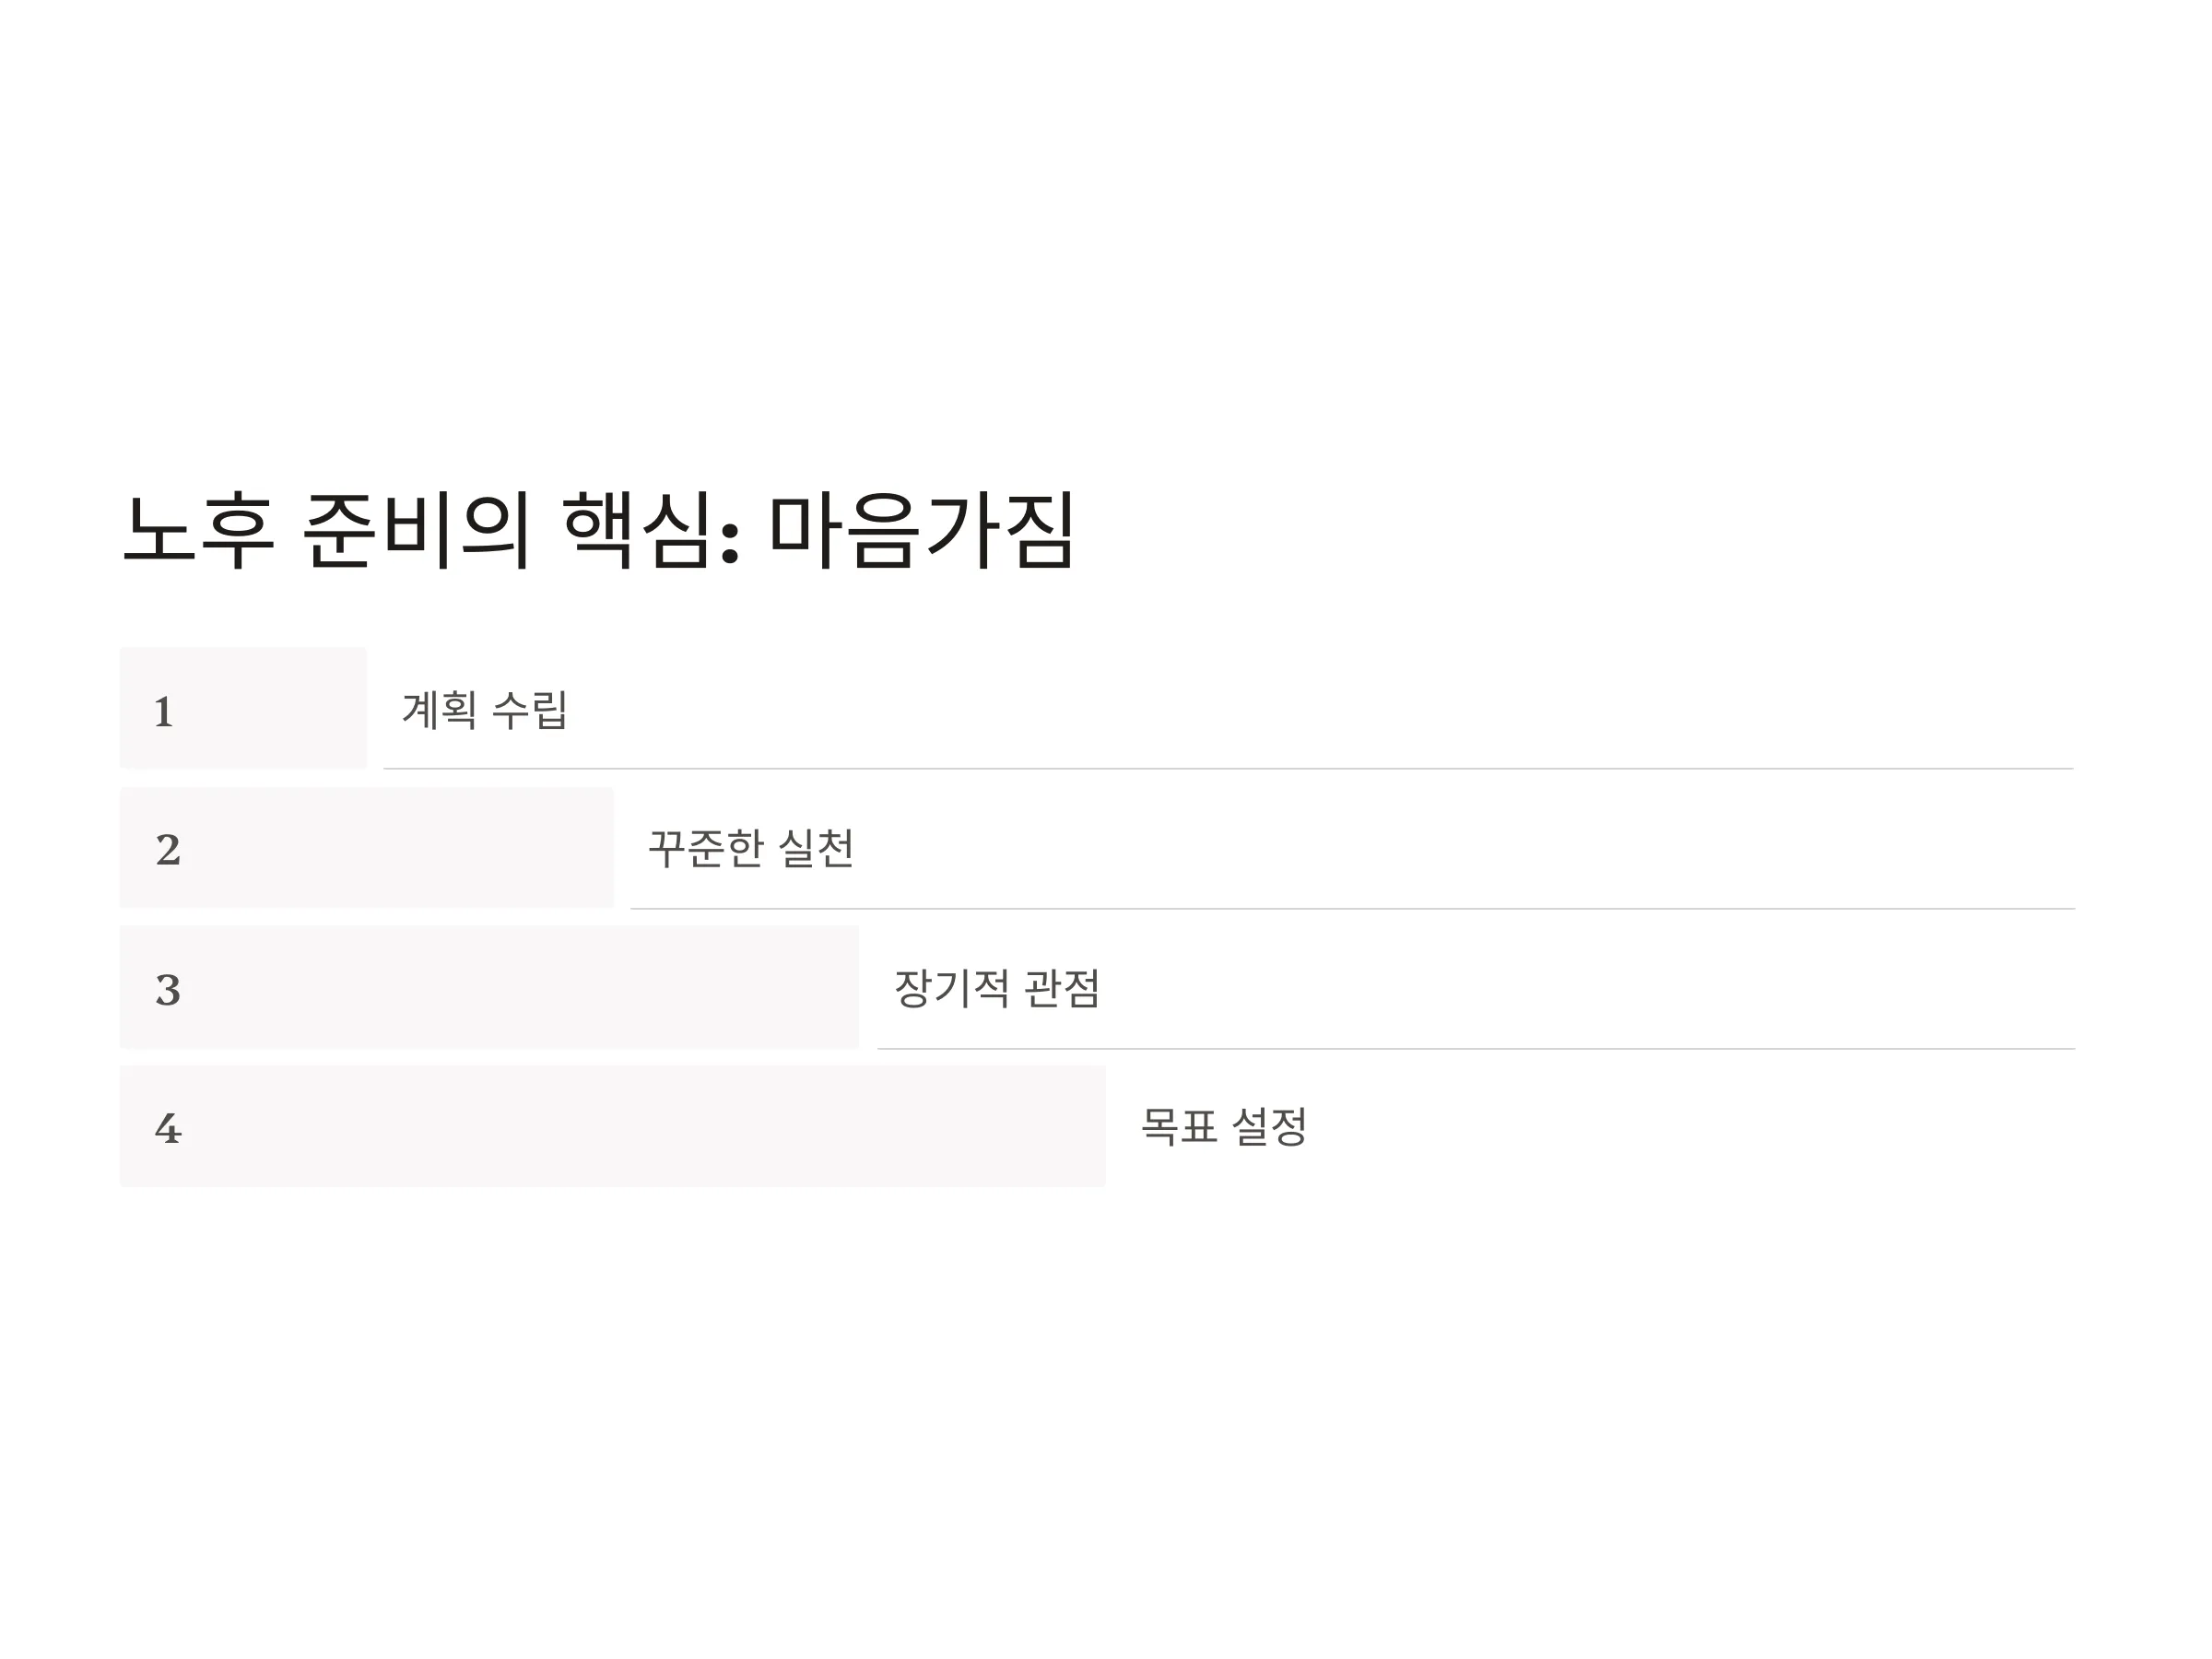This screenshot has width=2212, height=1659.
Task: Select the number 1 step box
Action: point(243,708)
